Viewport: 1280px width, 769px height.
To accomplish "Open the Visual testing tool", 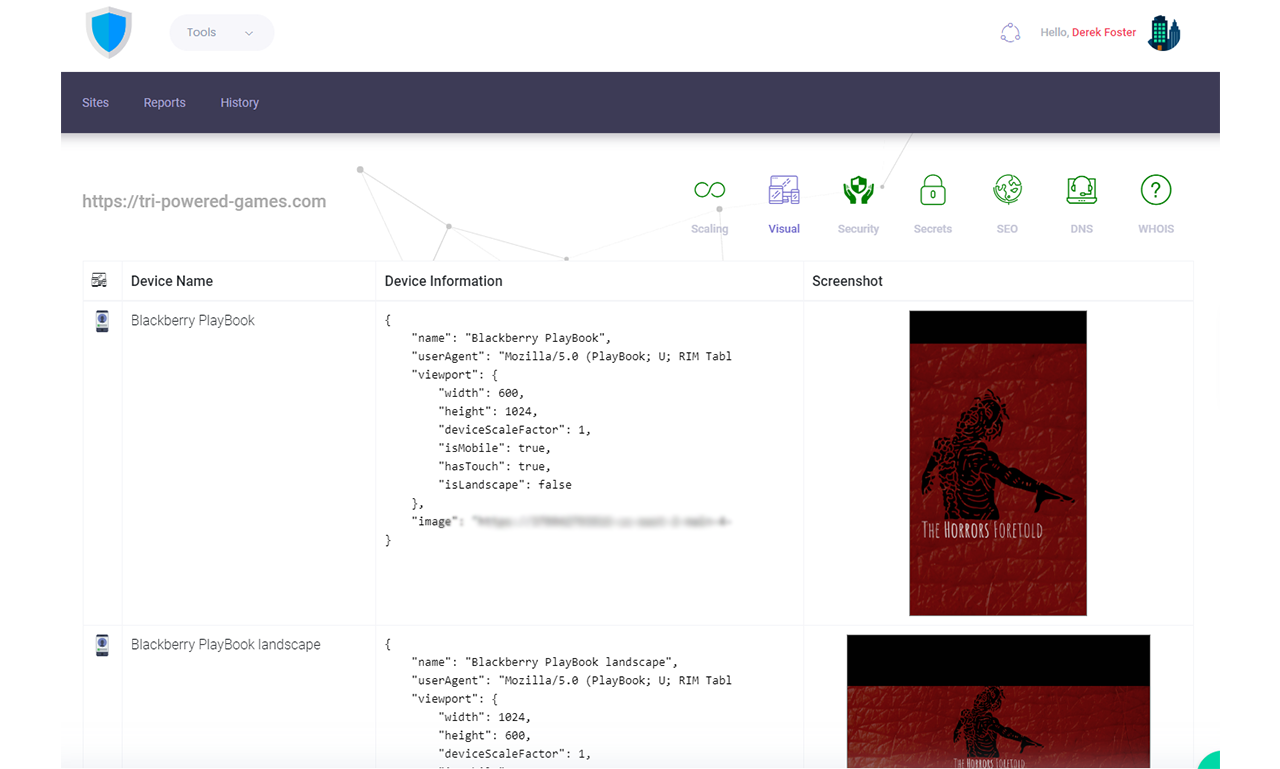I will click(x=784, y=200).
